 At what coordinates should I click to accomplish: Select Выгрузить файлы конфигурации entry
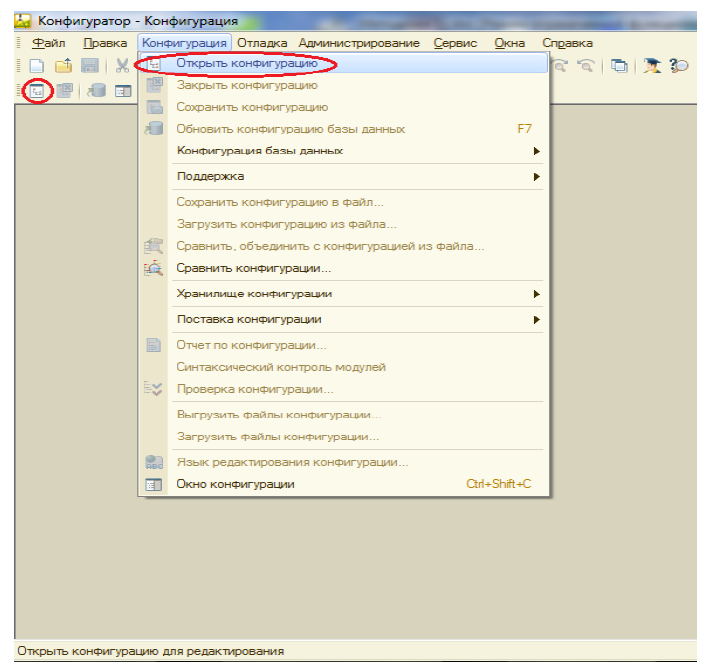click(x=344, y=415)
